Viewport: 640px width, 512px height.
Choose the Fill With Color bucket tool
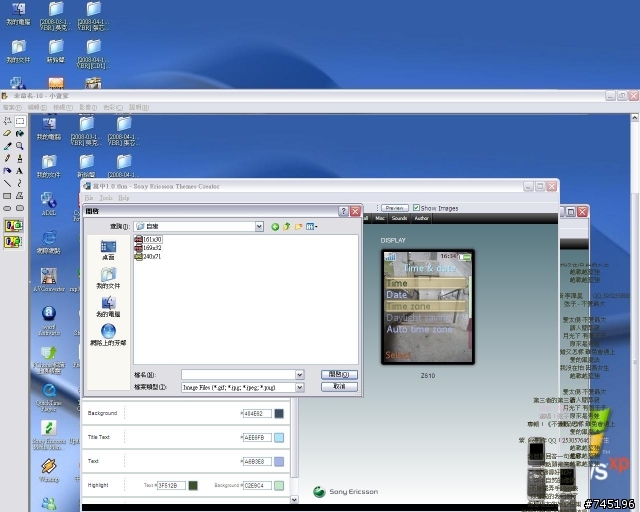(x=20, y=134)
